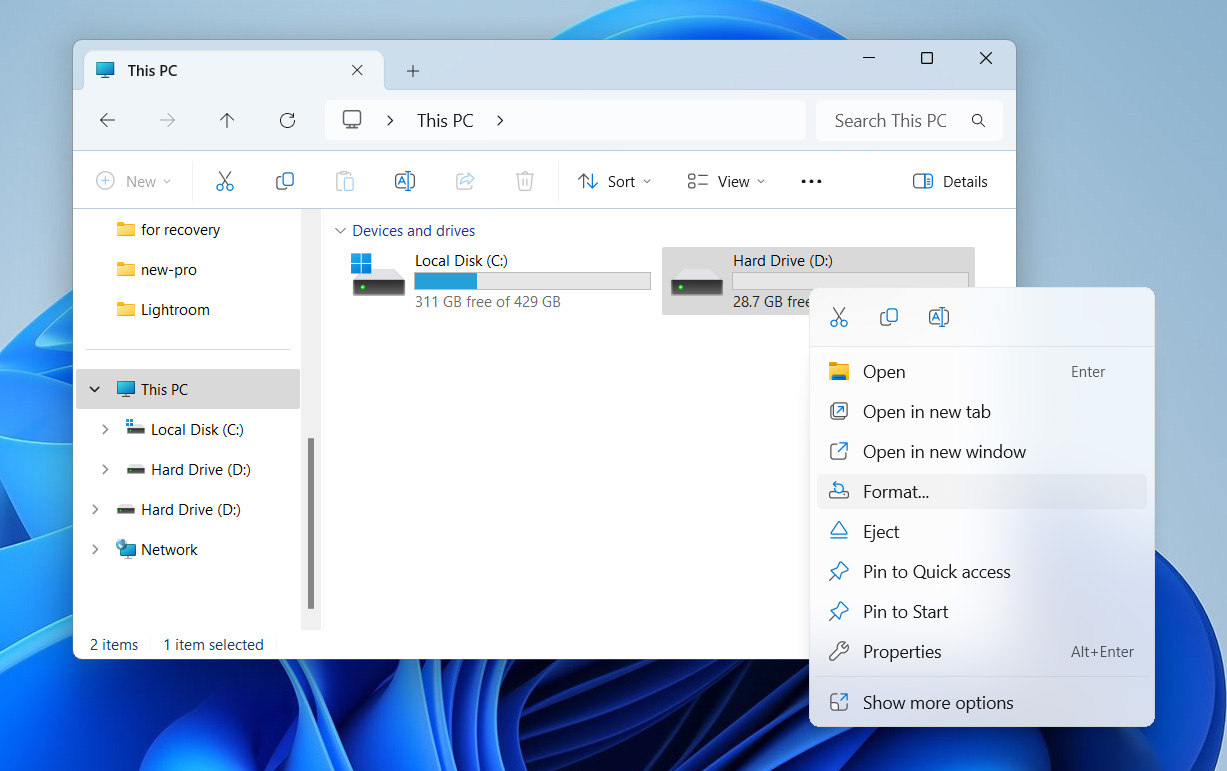Image resolution: width=1227 pixels, height=771 pixels.
Task: Click the Copy icon in the context menu
Action: [x=889, y=317]
